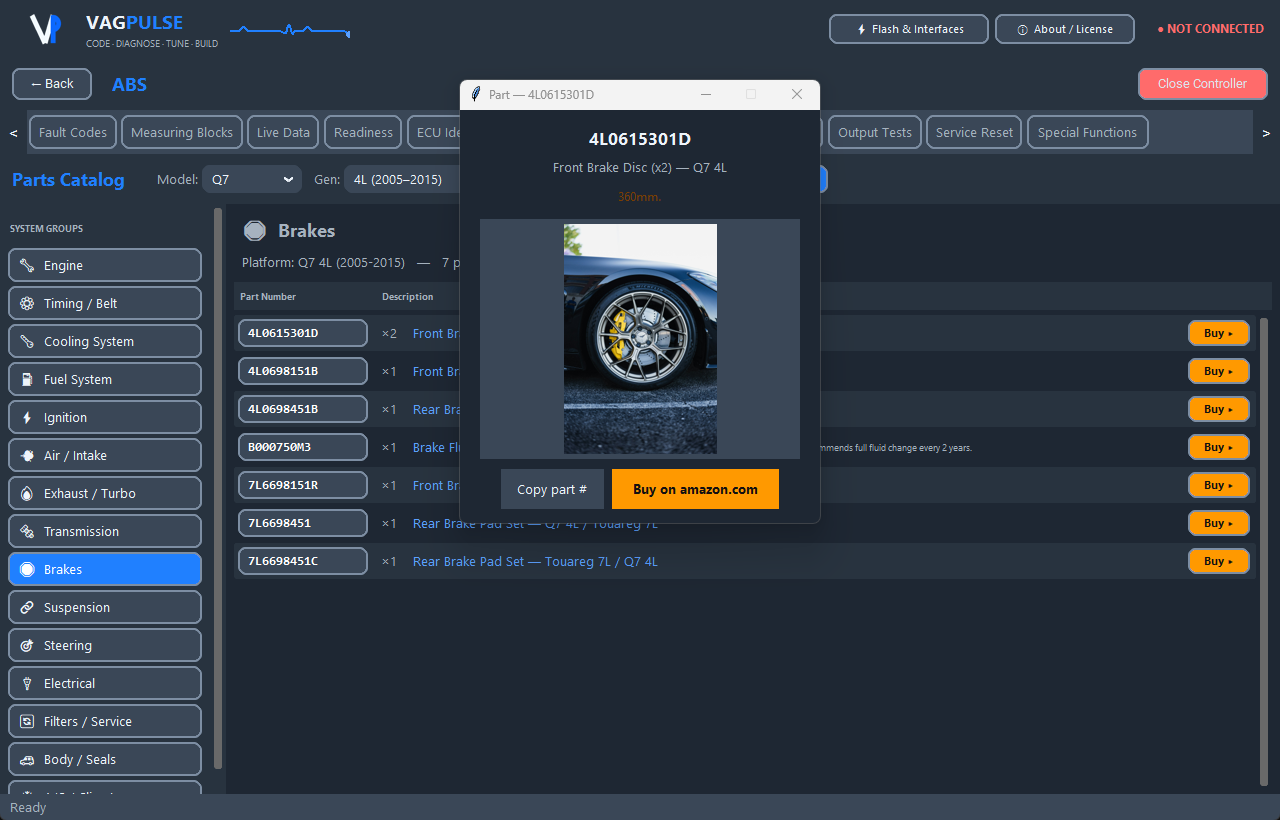Viewport: 1280px width, 820px height.
Task: Open the Suspension chain-link icon
Action: coord(27,608)
